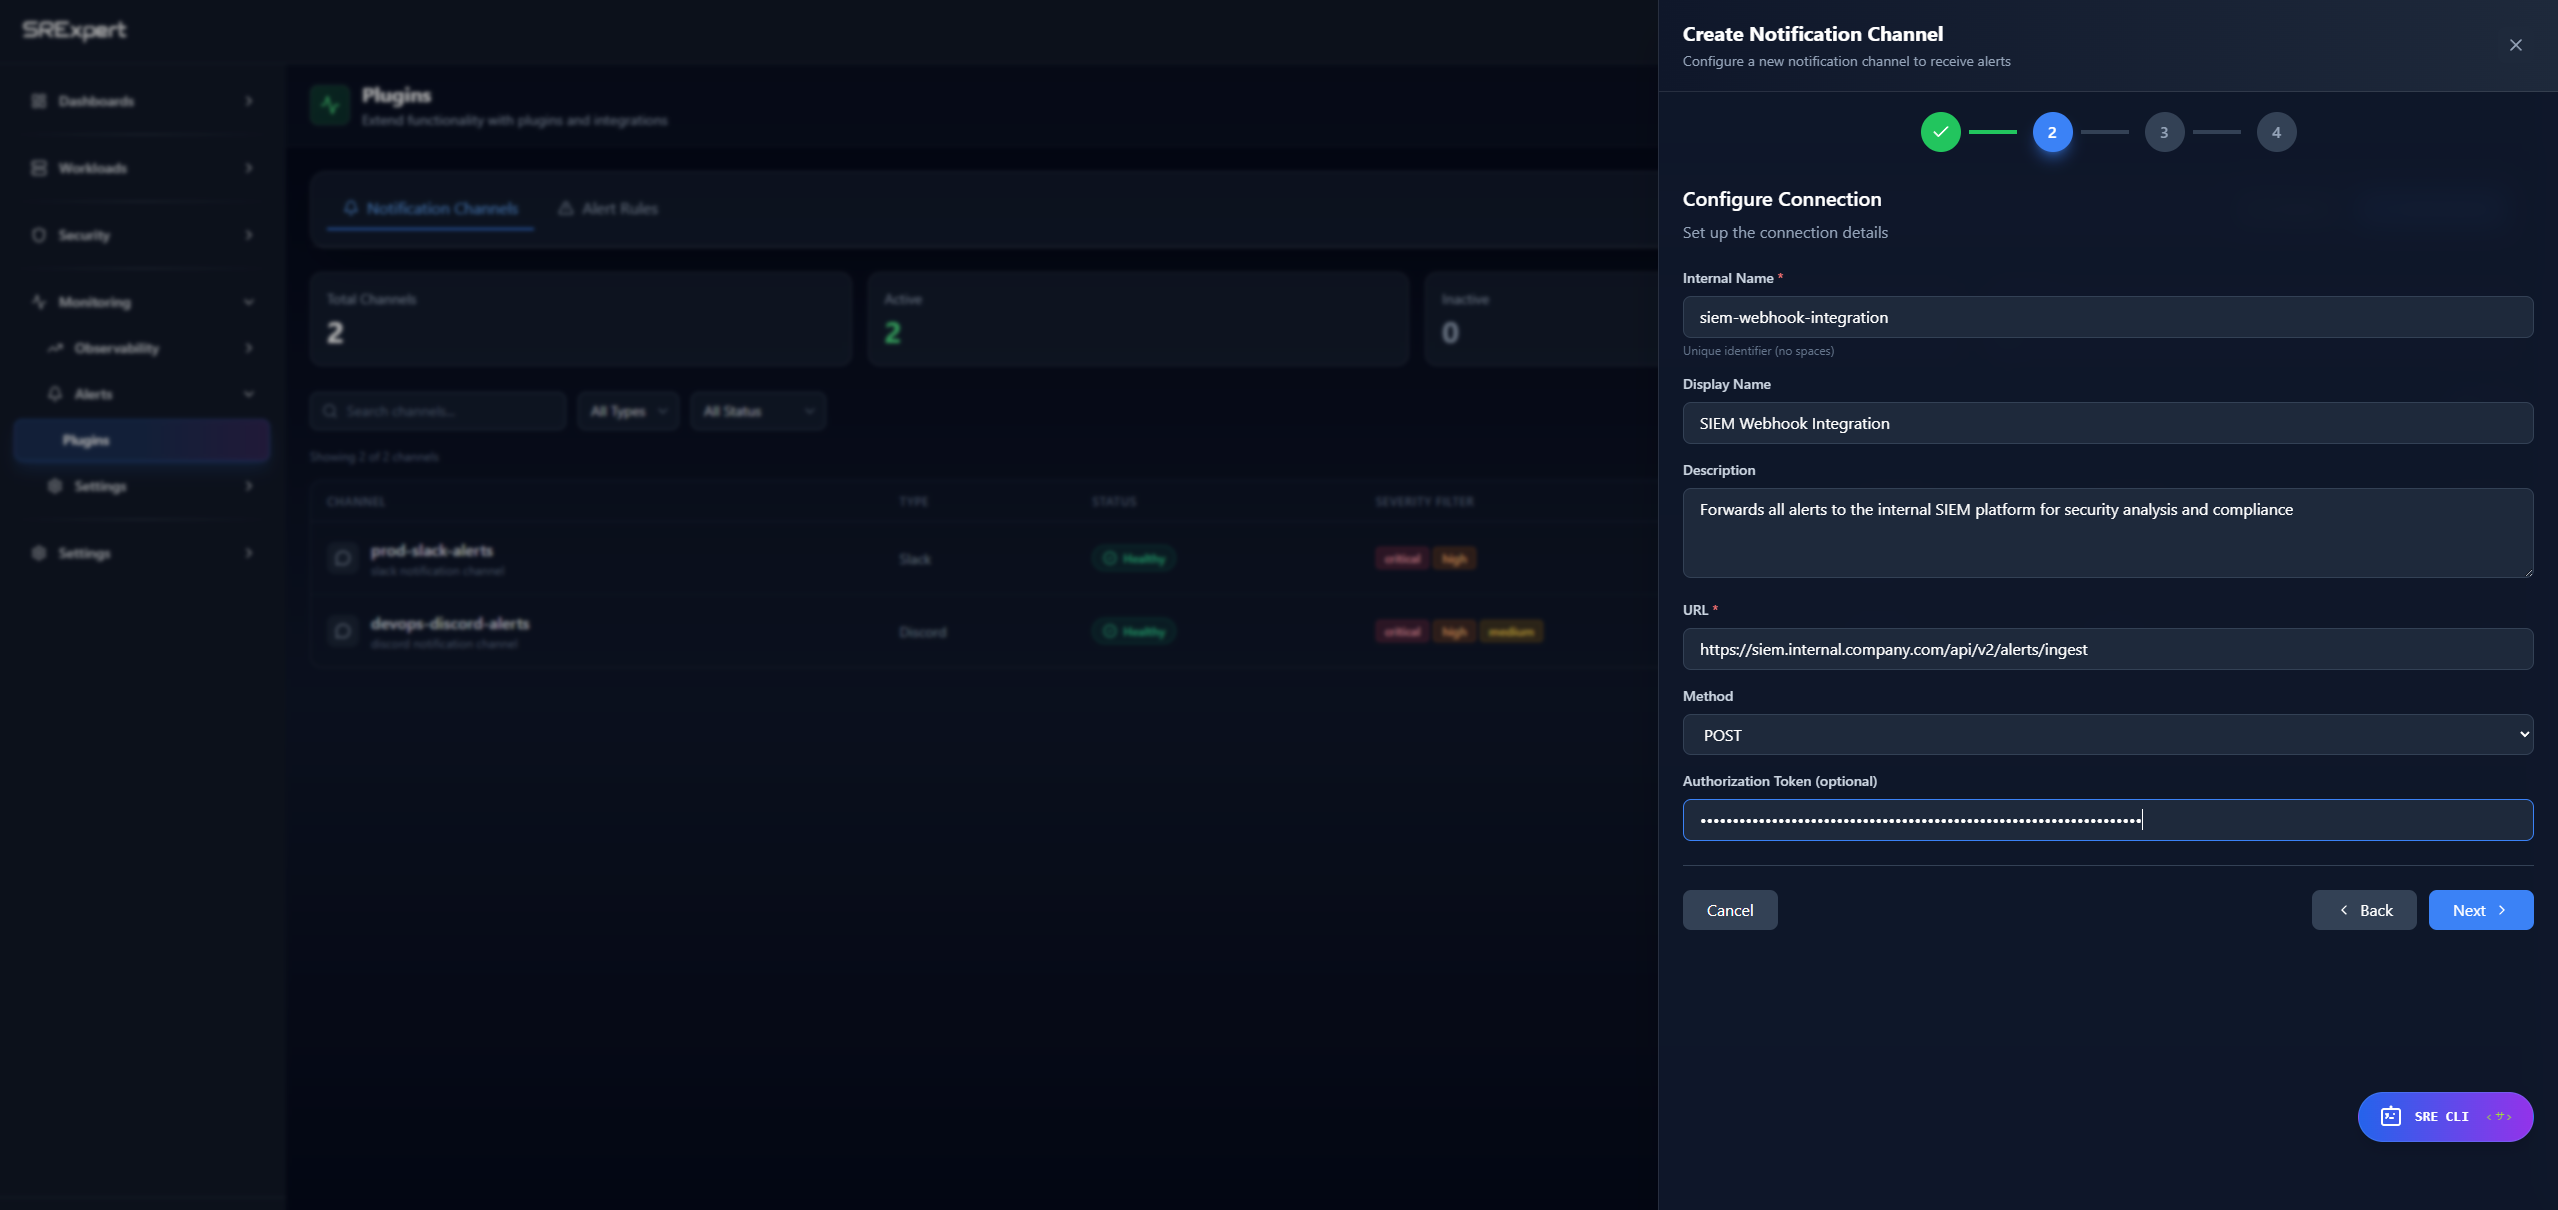This screenshot has width=2558, height=1210.
Task: Click the Alerts bell icon
Action: tap(56, 393)
